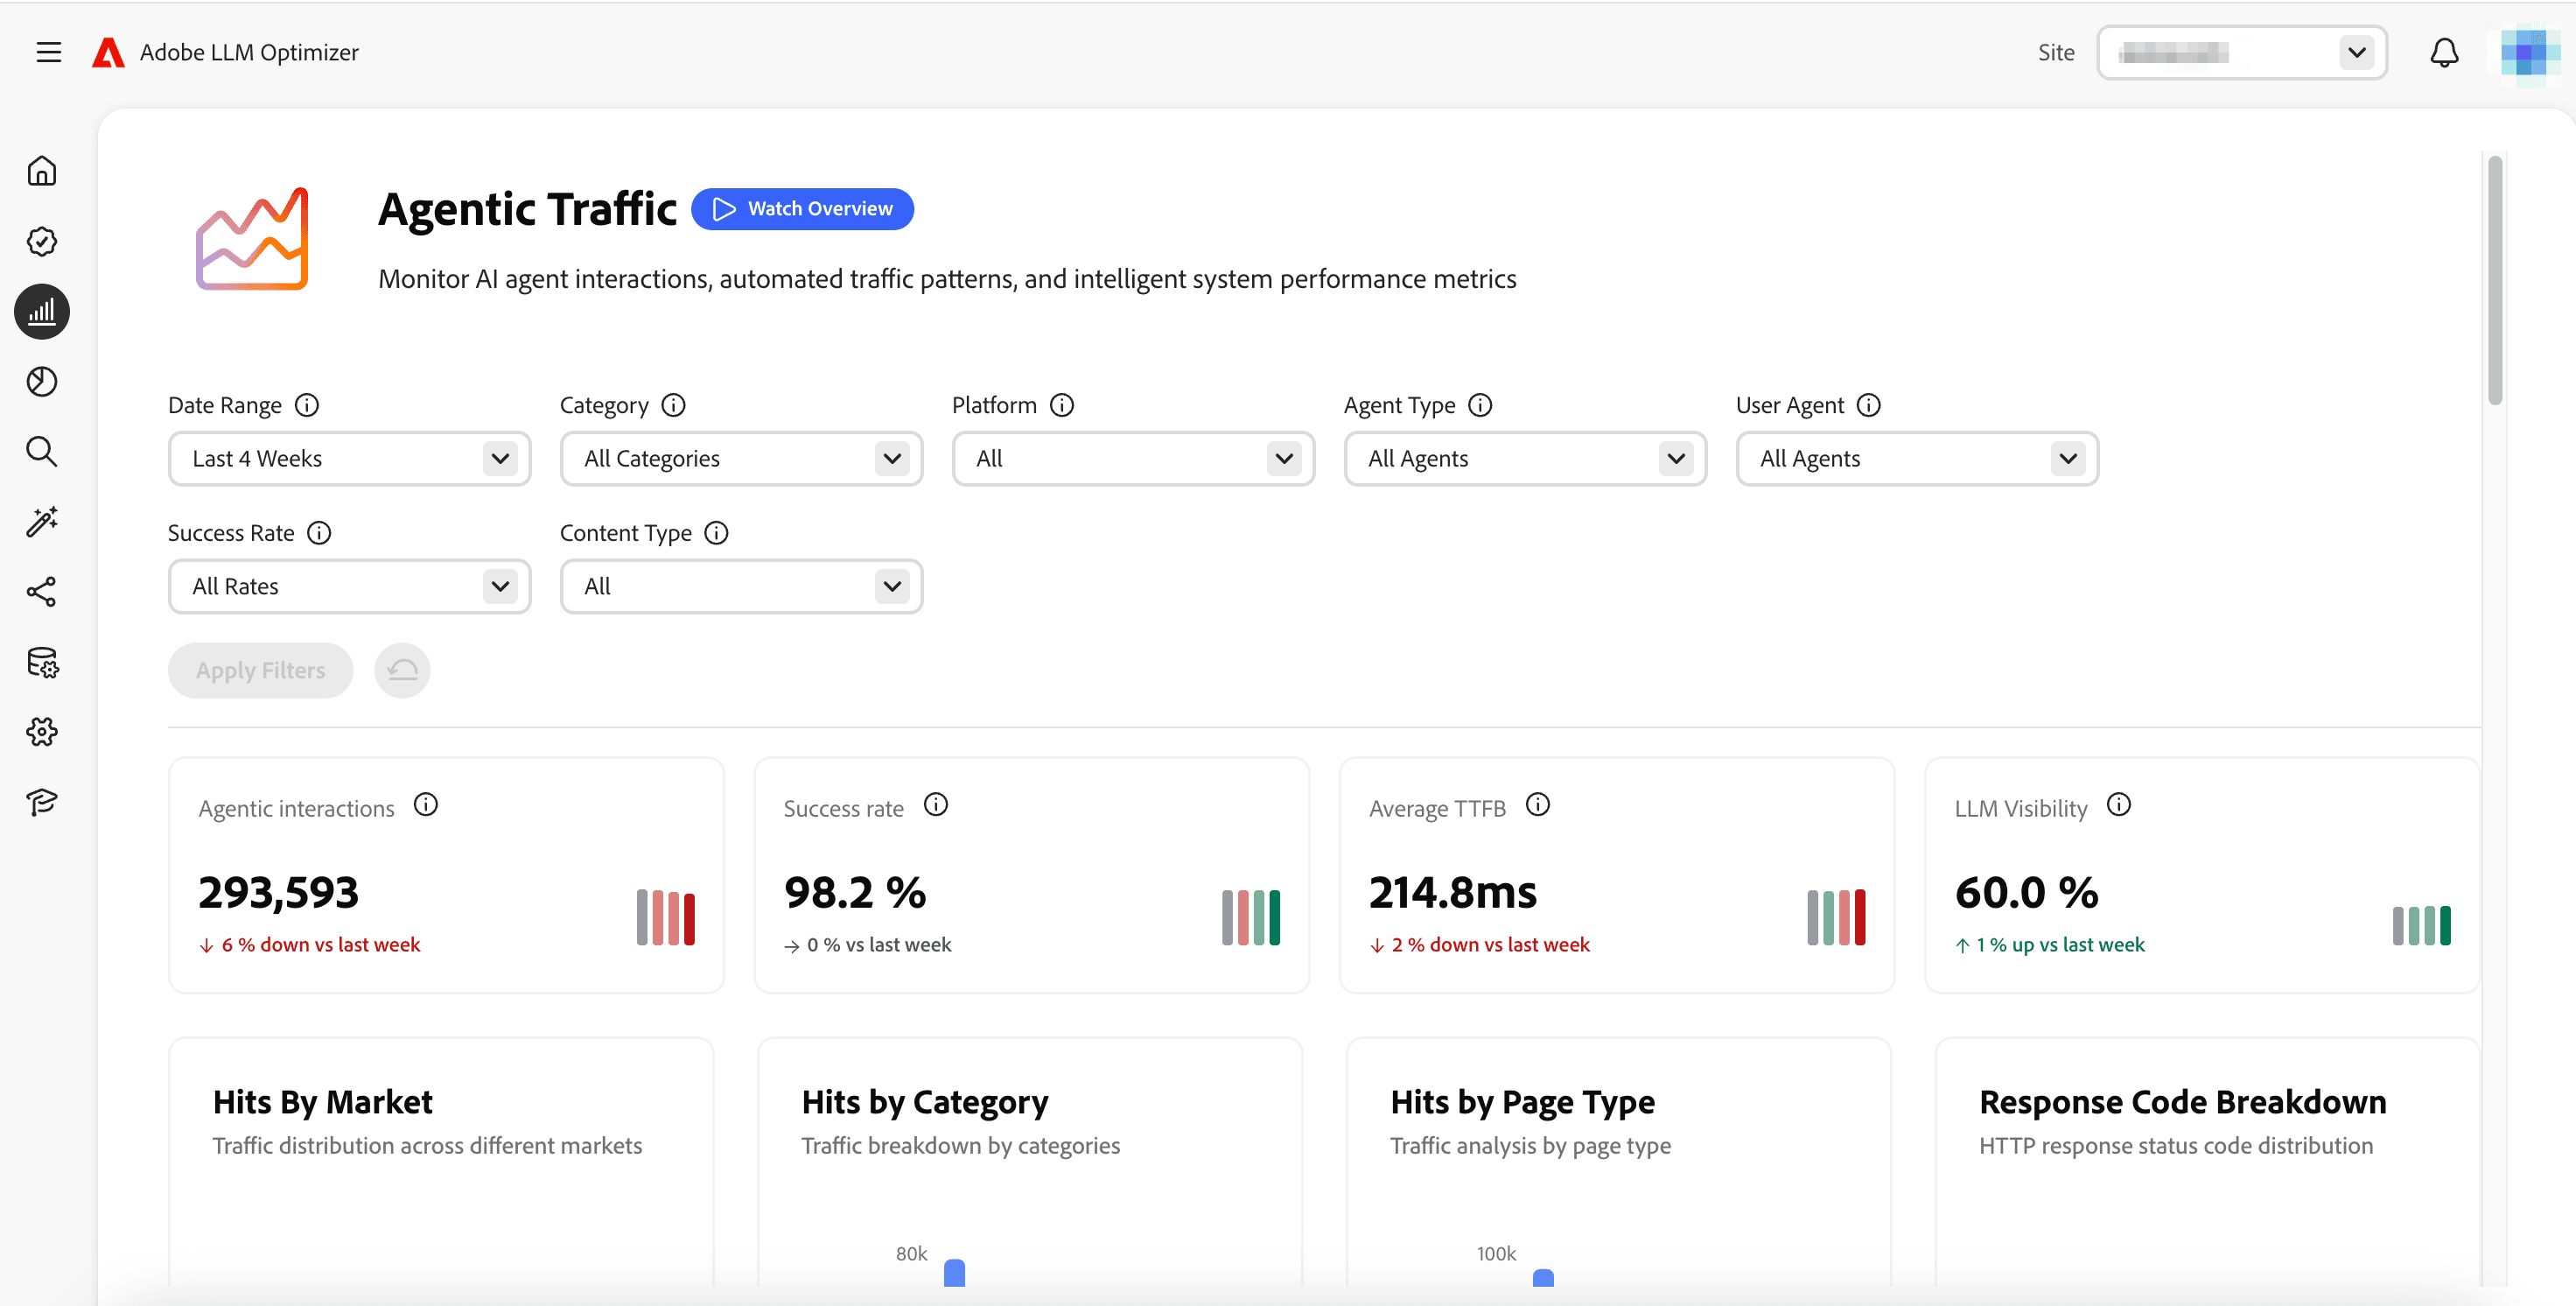Open the Date Range Last 4 Weeks dropdown

(349, 459)
